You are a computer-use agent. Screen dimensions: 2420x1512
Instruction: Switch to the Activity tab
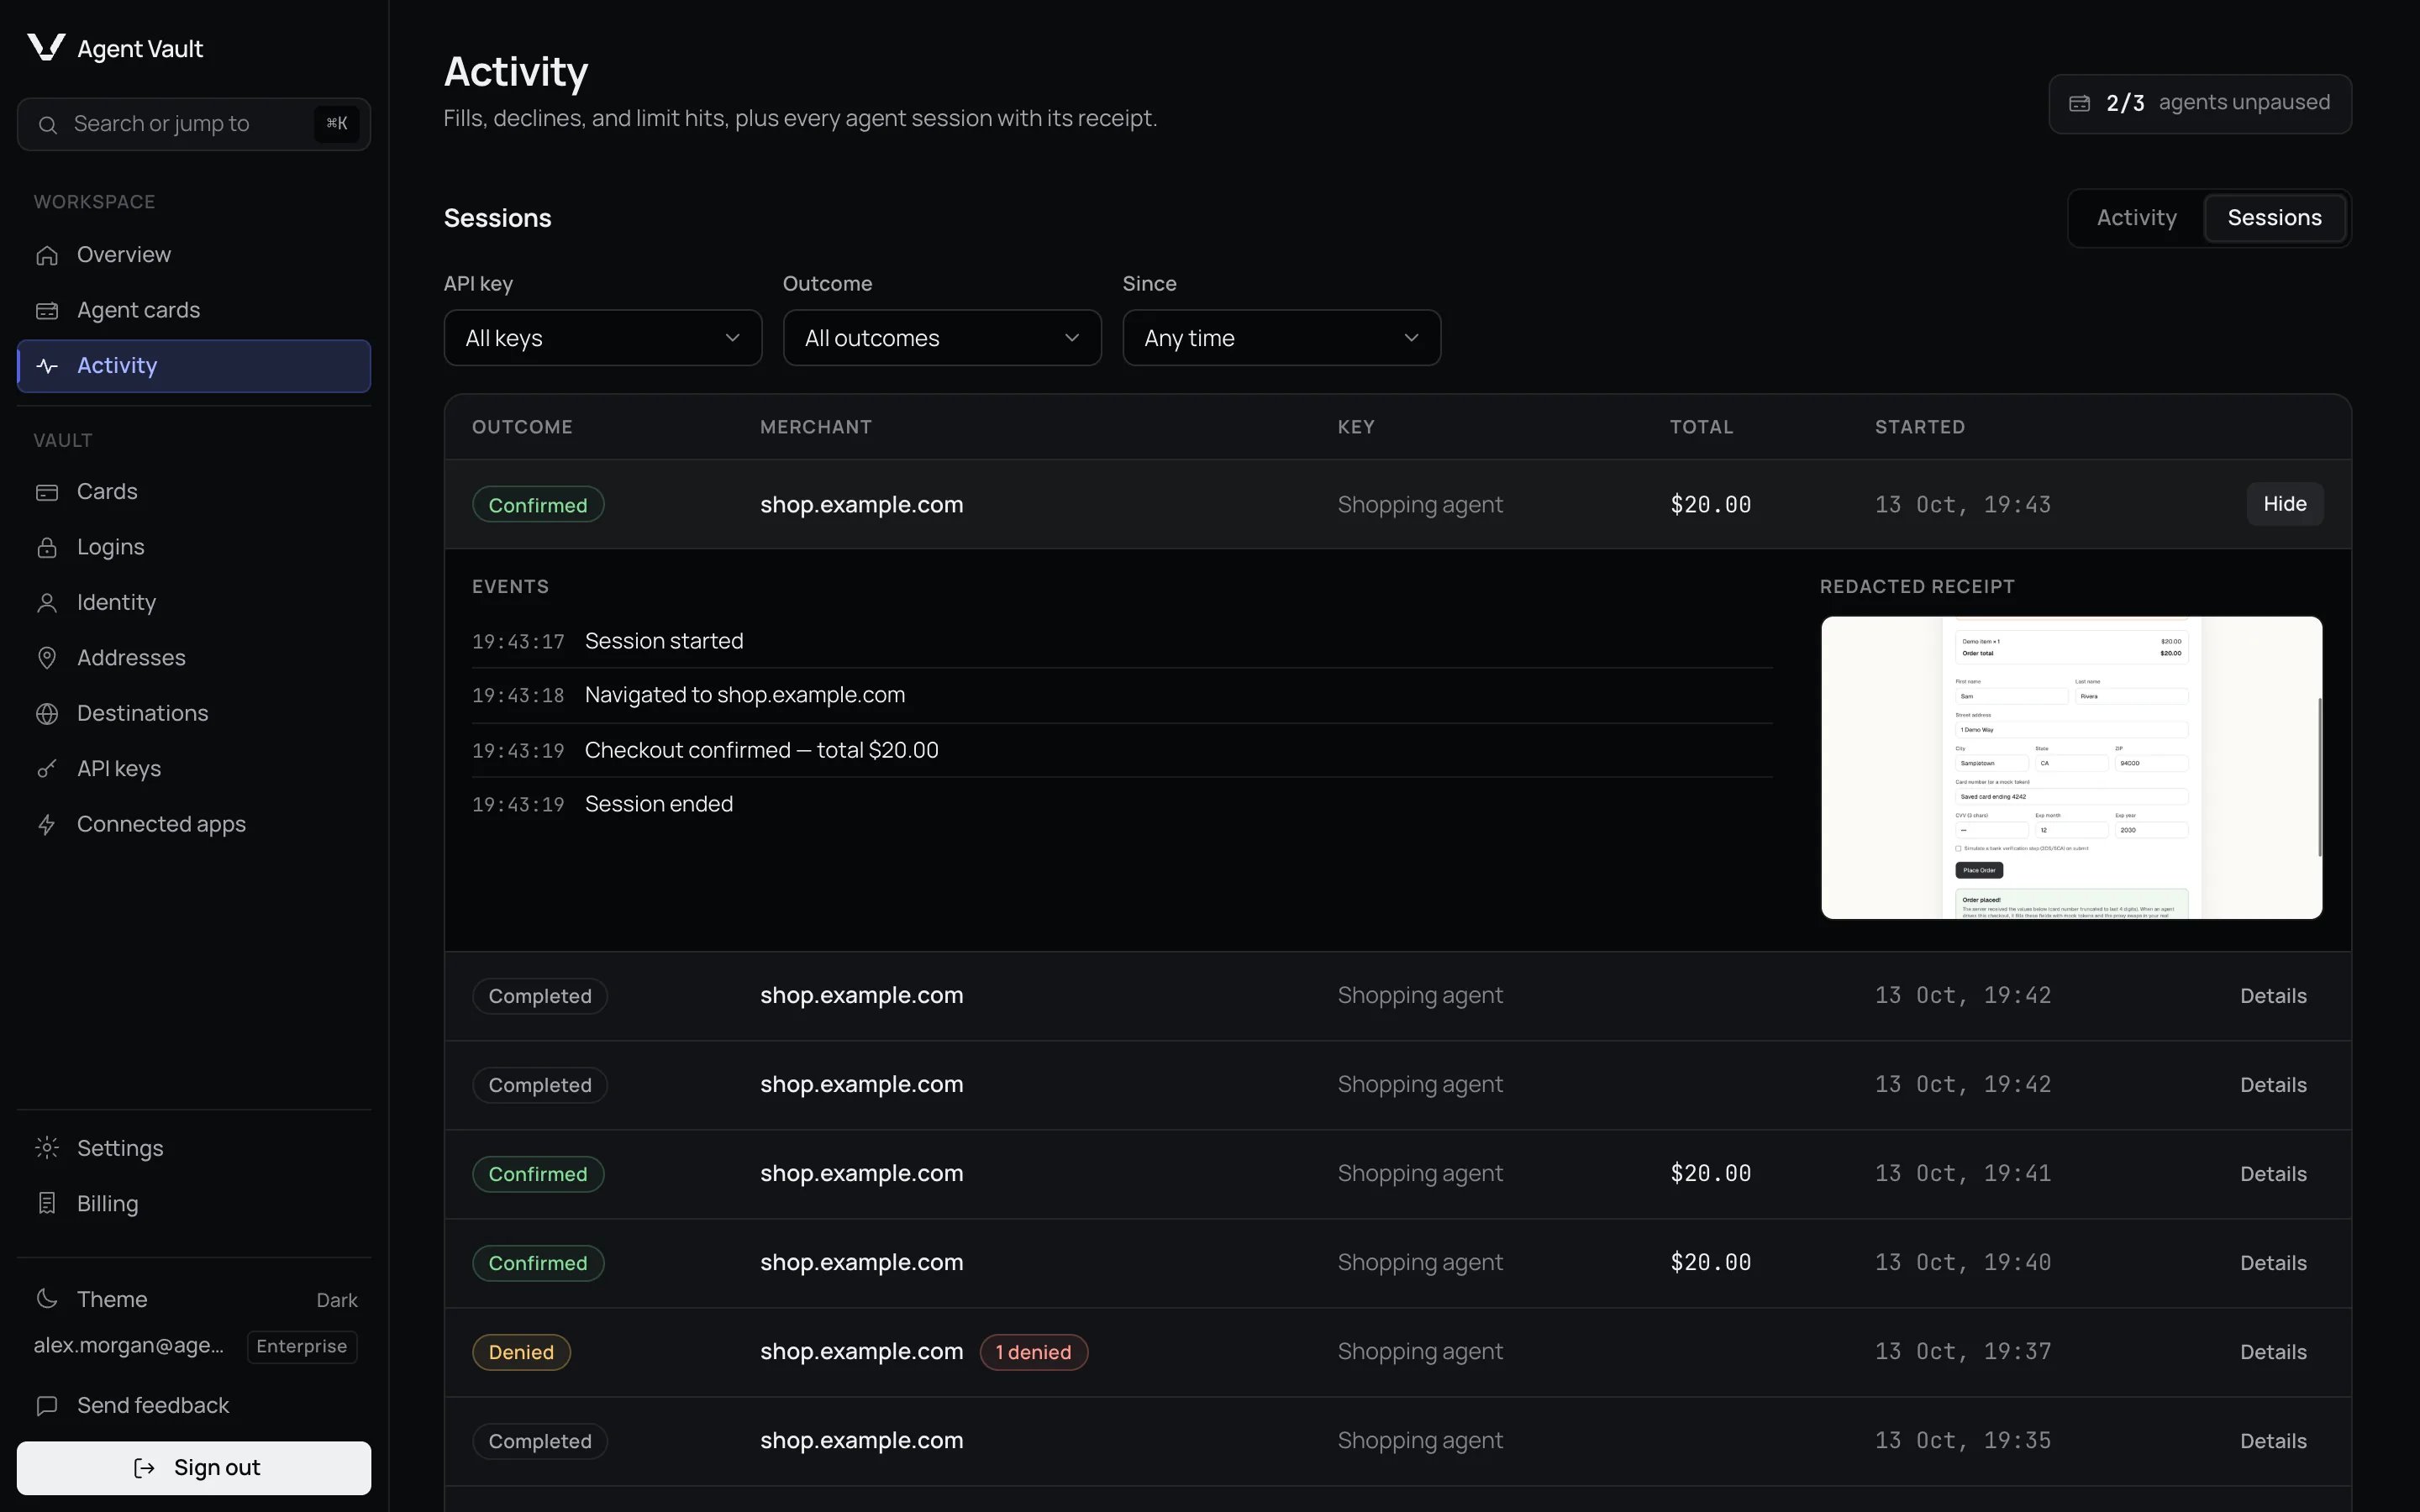pyautogui.click(x=2136, y=218)
